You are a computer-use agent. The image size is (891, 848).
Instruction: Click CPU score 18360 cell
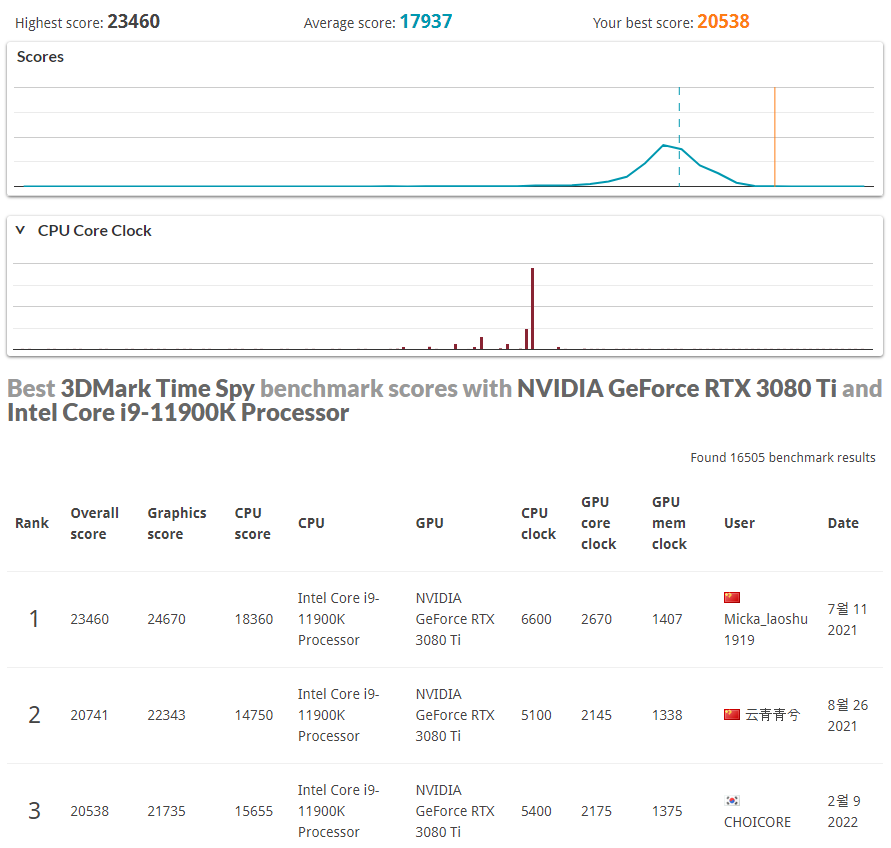pyautogui.click(x=254, y=619)
